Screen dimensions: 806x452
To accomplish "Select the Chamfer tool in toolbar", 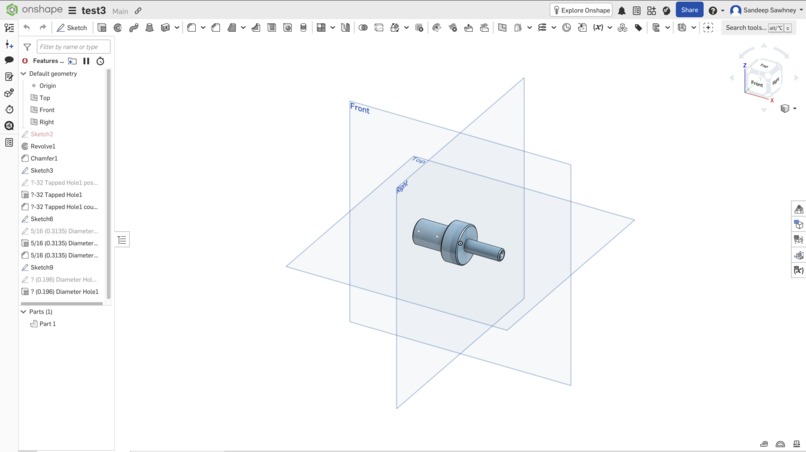I will [x=216, y=28].
